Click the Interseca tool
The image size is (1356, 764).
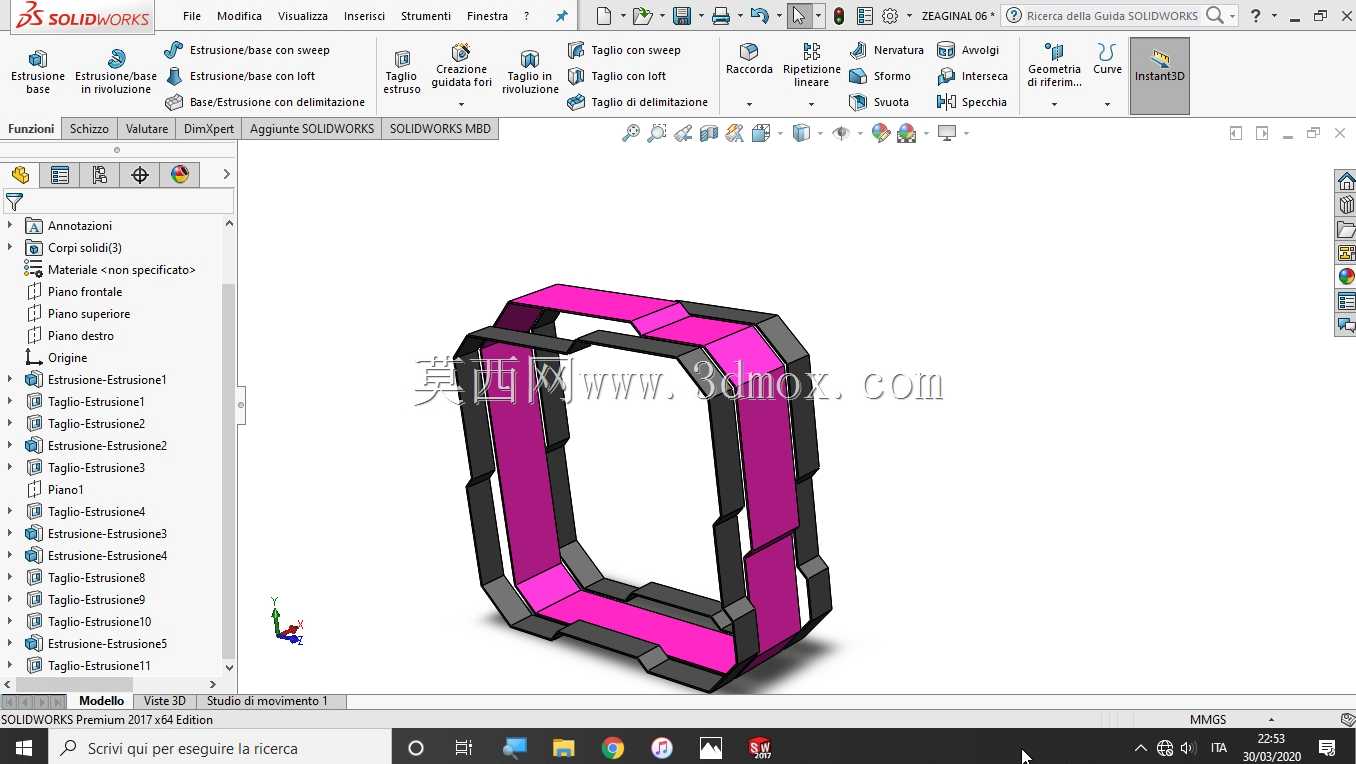tap(972, 76)
